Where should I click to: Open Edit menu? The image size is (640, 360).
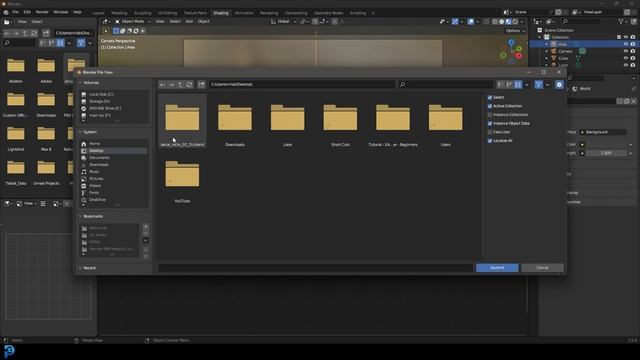(27, 12)
